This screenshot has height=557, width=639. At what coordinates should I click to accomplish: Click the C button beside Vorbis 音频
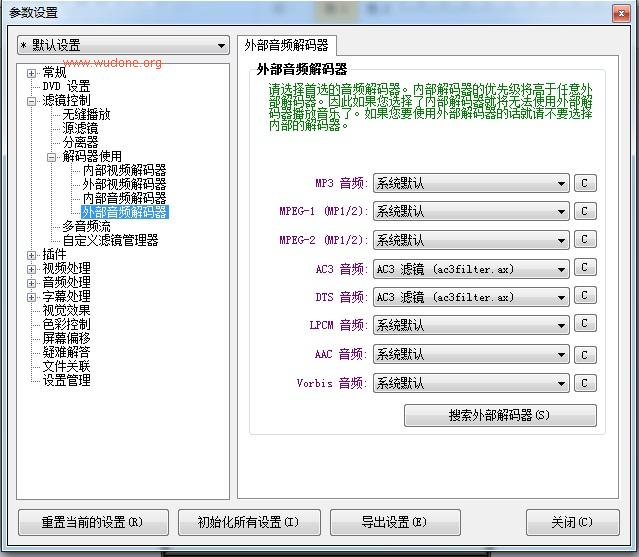click(x=585, y=383)
